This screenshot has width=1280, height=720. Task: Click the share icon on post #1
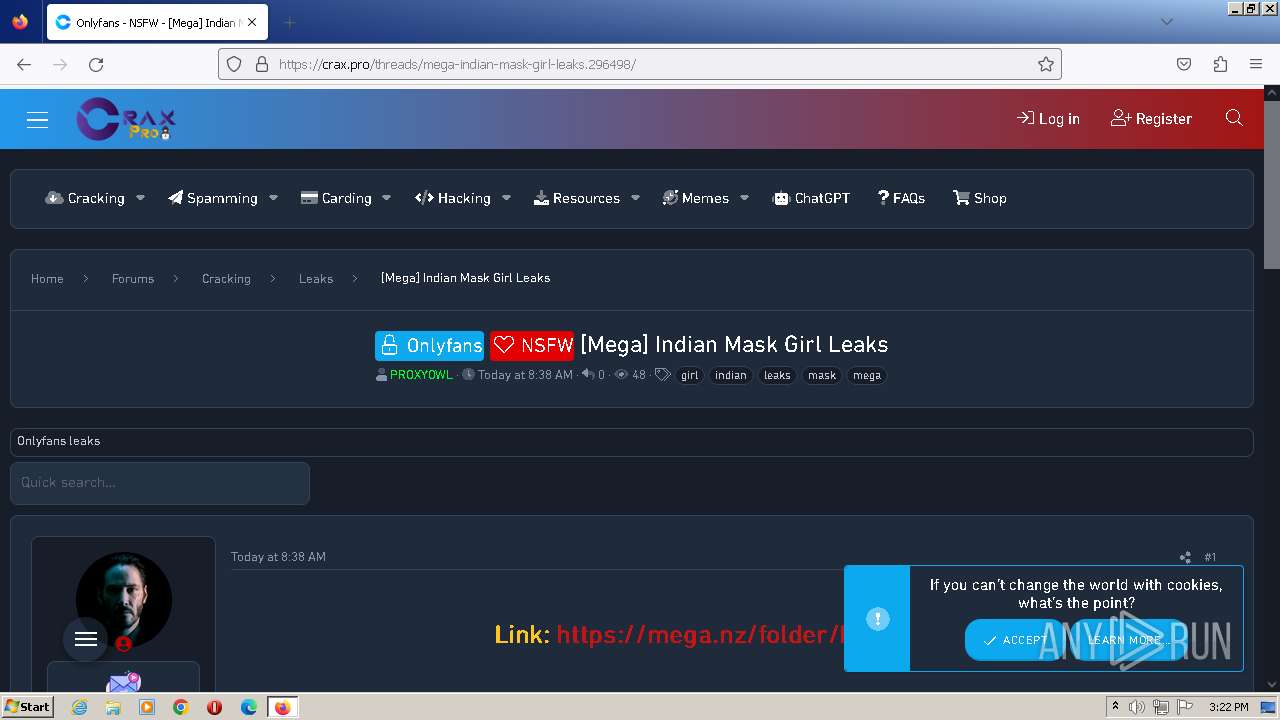click(x=1185, y=557)
